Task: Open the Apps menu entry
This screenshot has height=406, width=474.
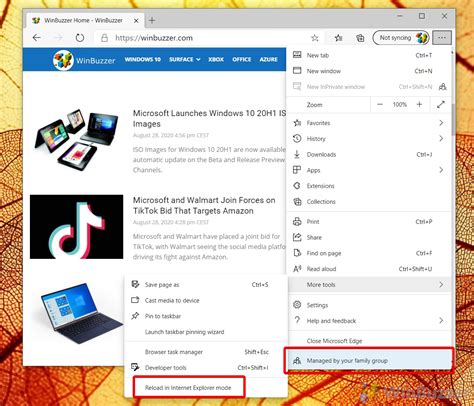Action: [369, 170]
